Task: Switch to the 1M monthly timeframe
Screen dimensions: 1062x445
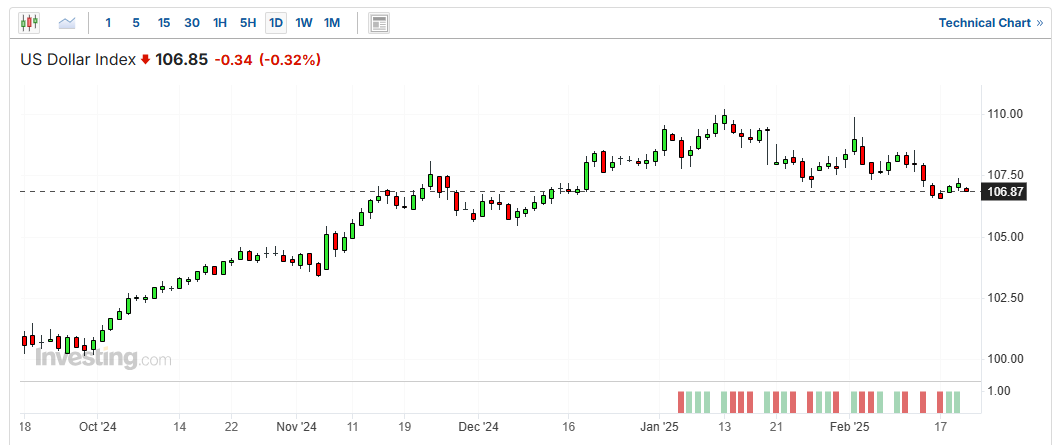Action: click(x=331, y=23)
